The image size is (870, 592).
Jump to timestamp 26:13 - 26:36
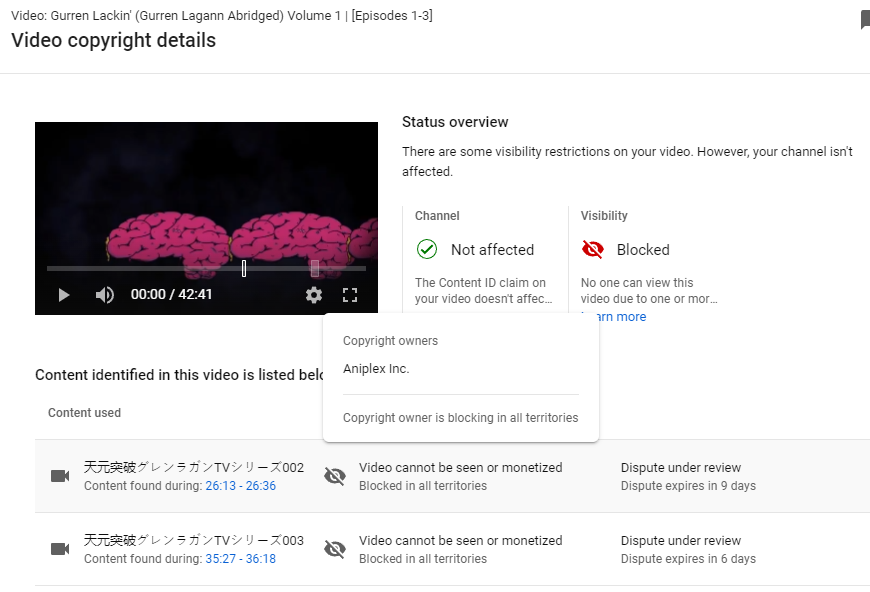coord(240,485)
